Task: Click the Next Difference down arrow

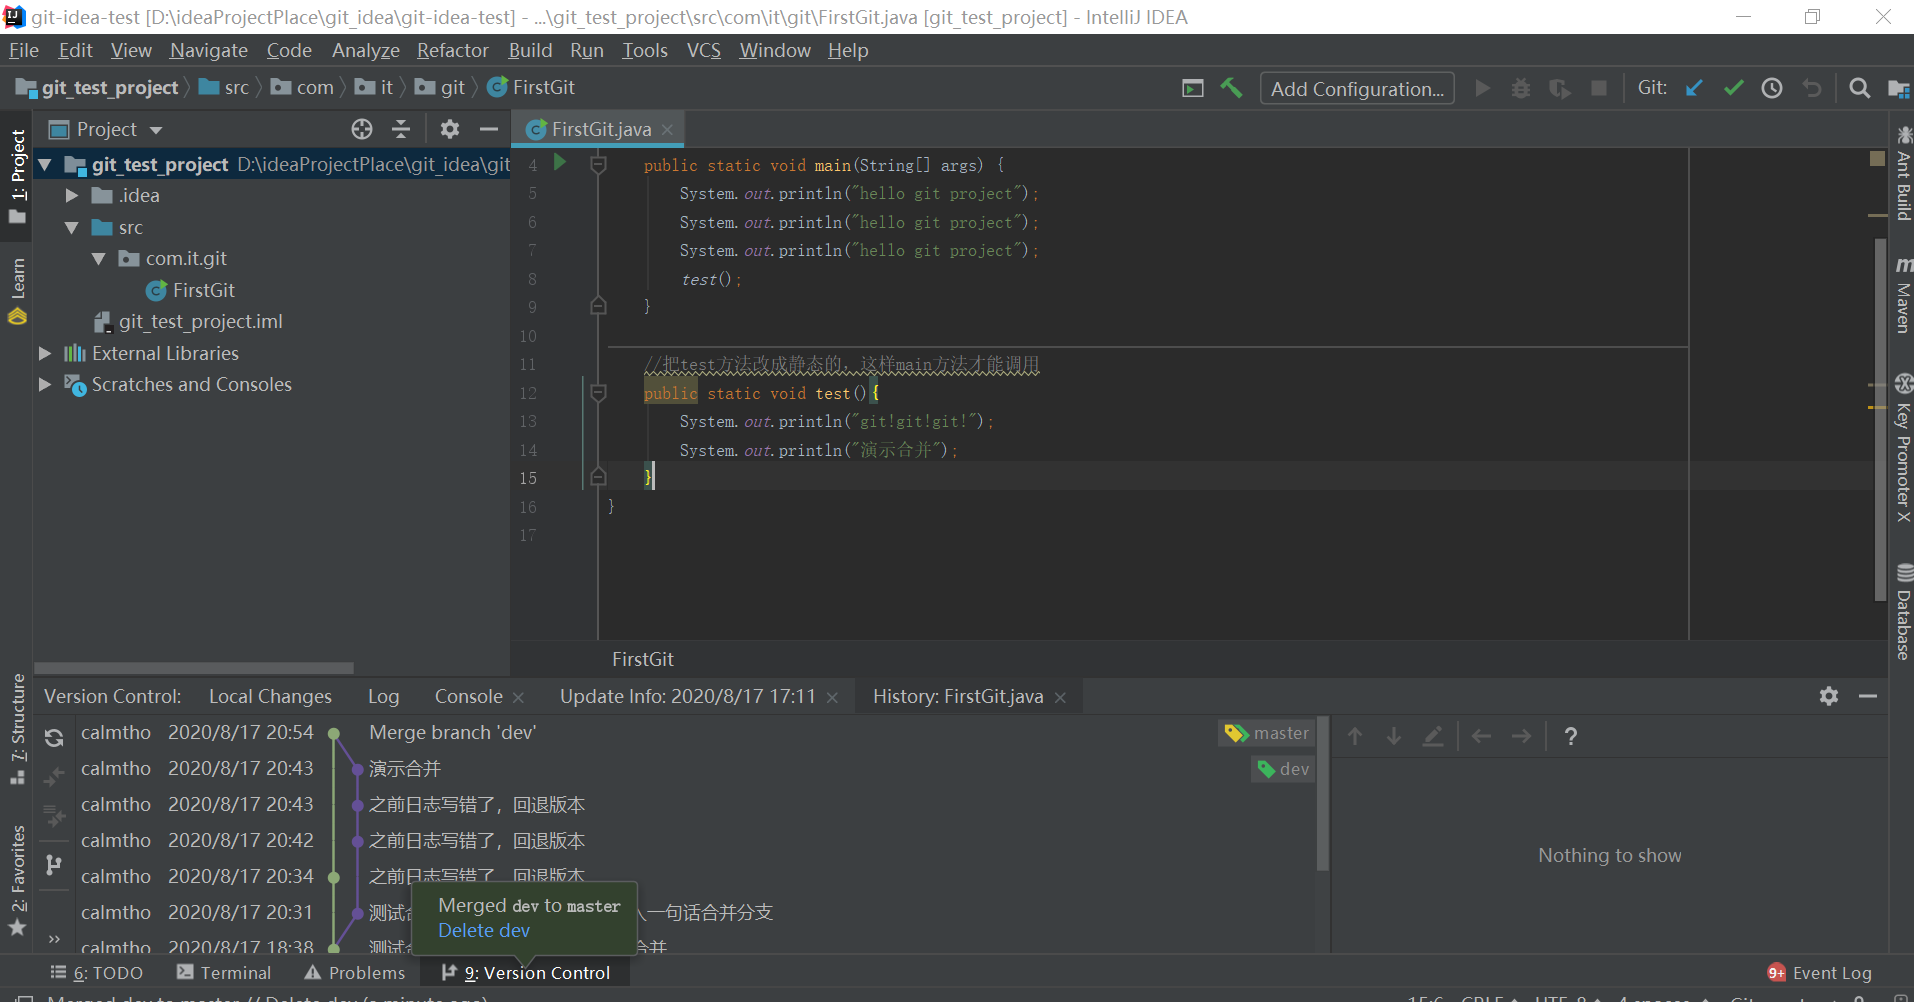Action: [x=1394, y=736]
